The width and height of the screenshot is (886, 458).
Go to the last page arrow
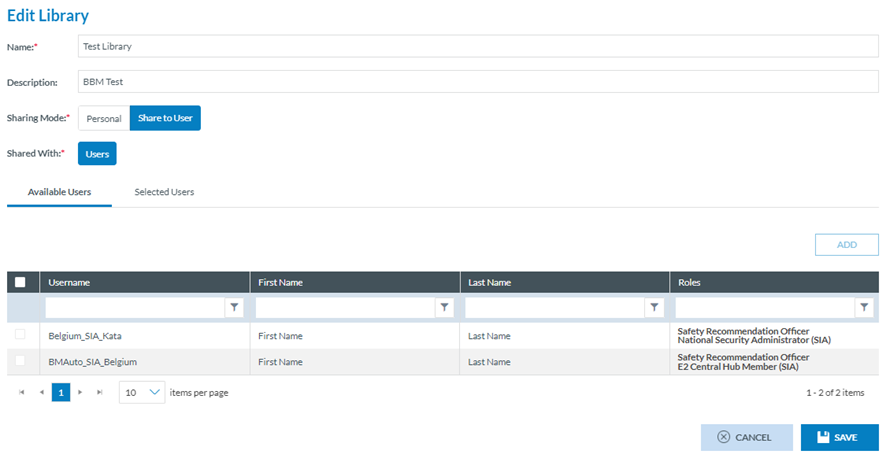click(99, 393)
